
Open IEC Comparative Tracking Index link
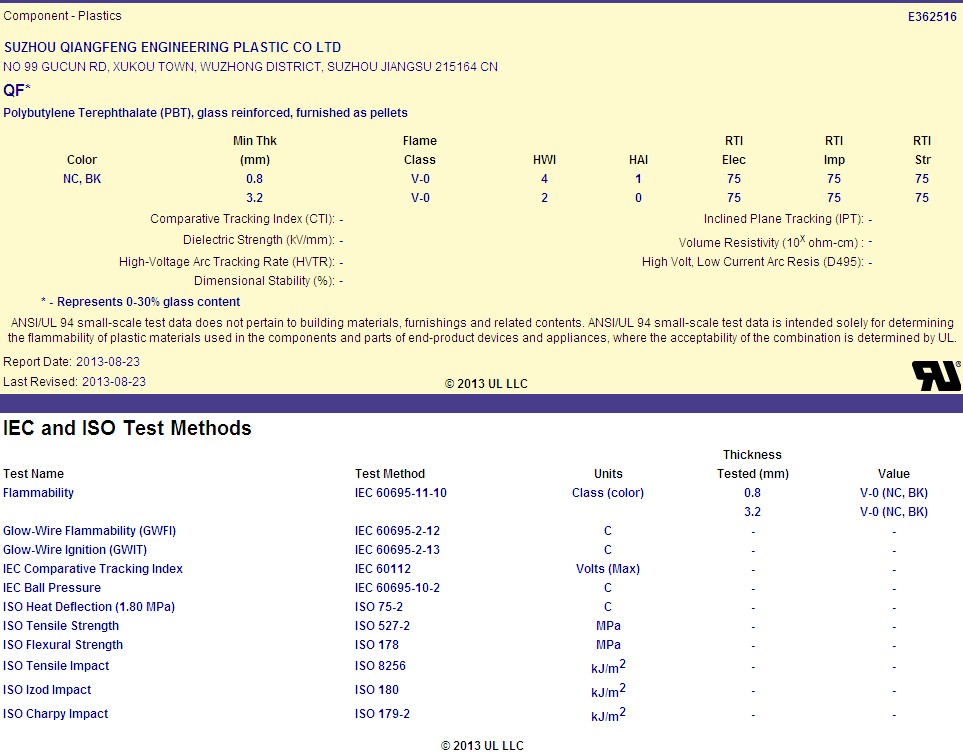pos(93,569)
